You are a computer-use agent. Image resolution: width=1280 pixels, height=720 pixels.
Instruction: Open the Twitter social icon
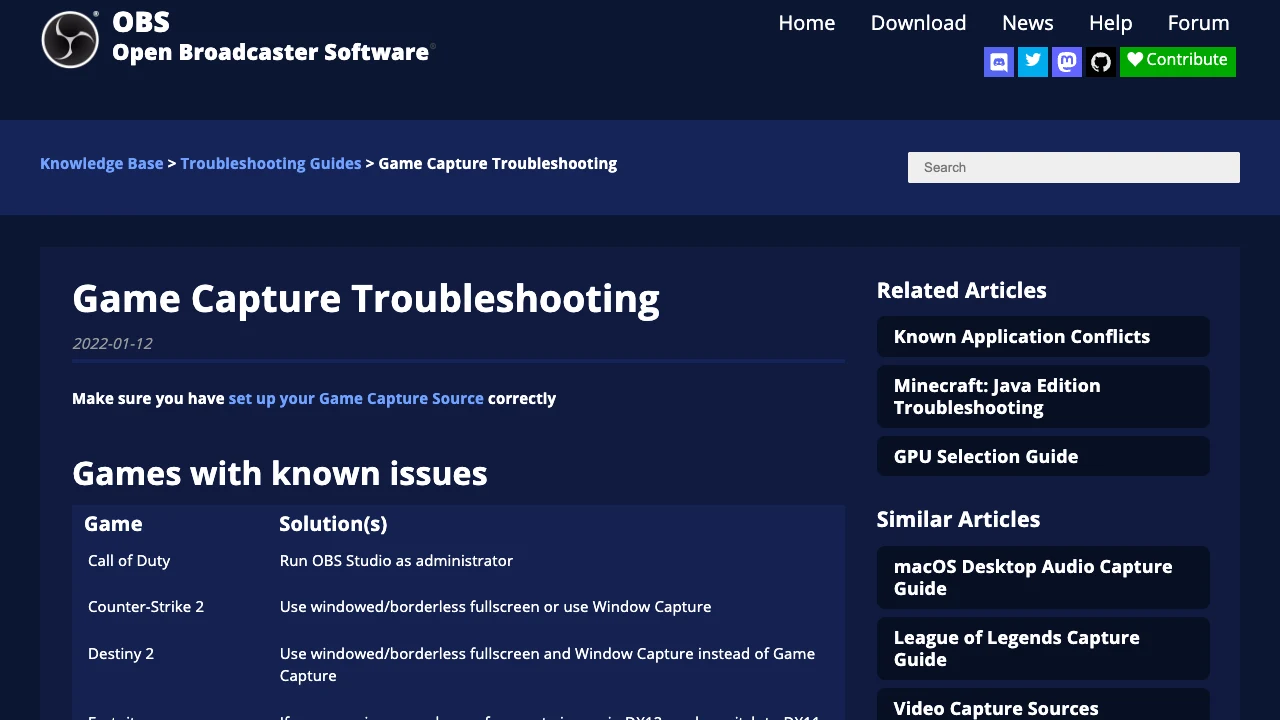1033,62
